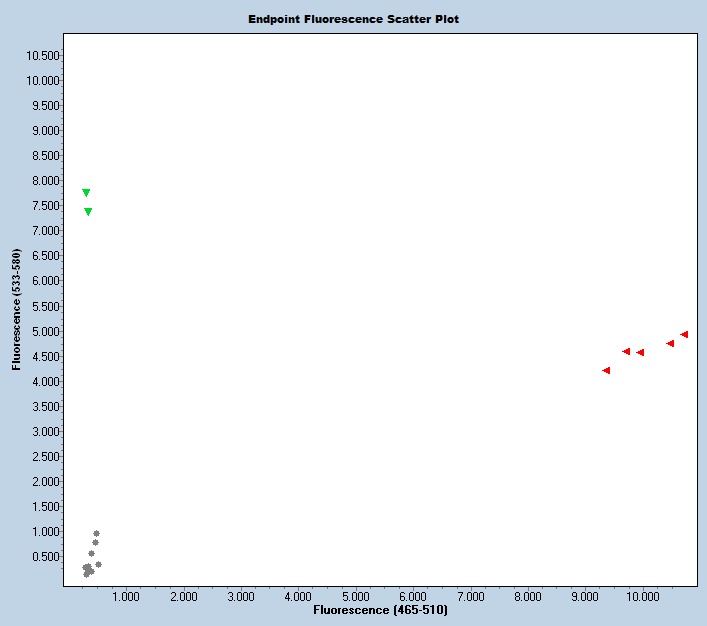
Task: Select the 5.000 tick label on y-axis
Action: coord(46,331)
